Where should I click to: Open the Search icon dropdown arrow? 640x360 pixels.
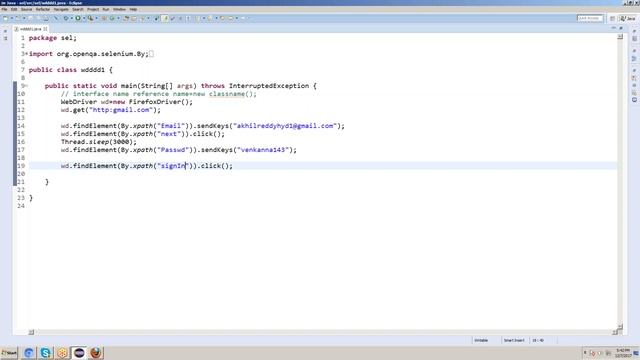(148, 18)
